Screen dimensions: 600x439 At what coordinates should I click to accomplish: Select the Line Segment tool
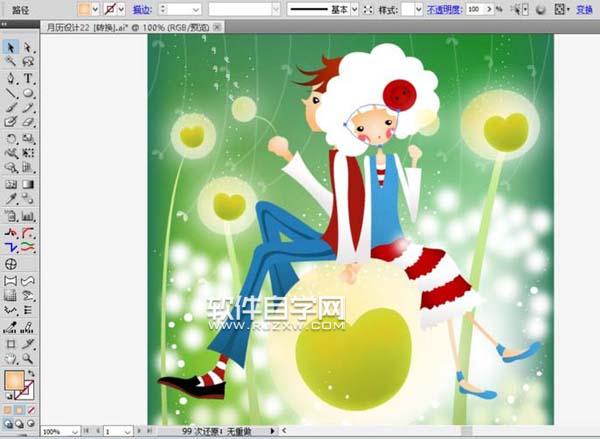click(x=11, y=93)
